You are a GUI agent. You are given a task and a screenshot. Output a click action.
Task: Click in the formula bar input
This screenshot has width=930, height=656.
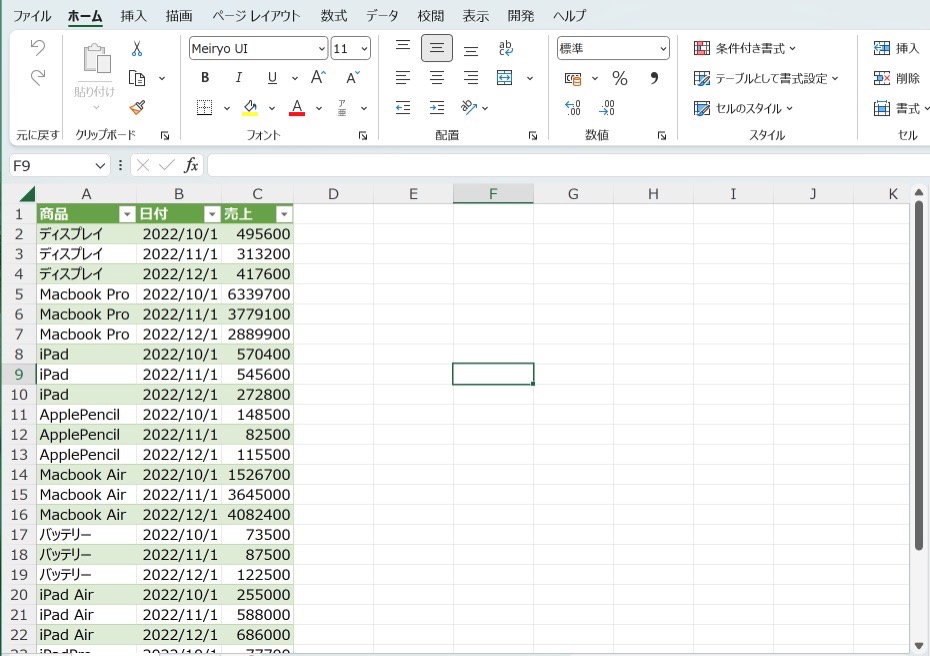[568, 165]
